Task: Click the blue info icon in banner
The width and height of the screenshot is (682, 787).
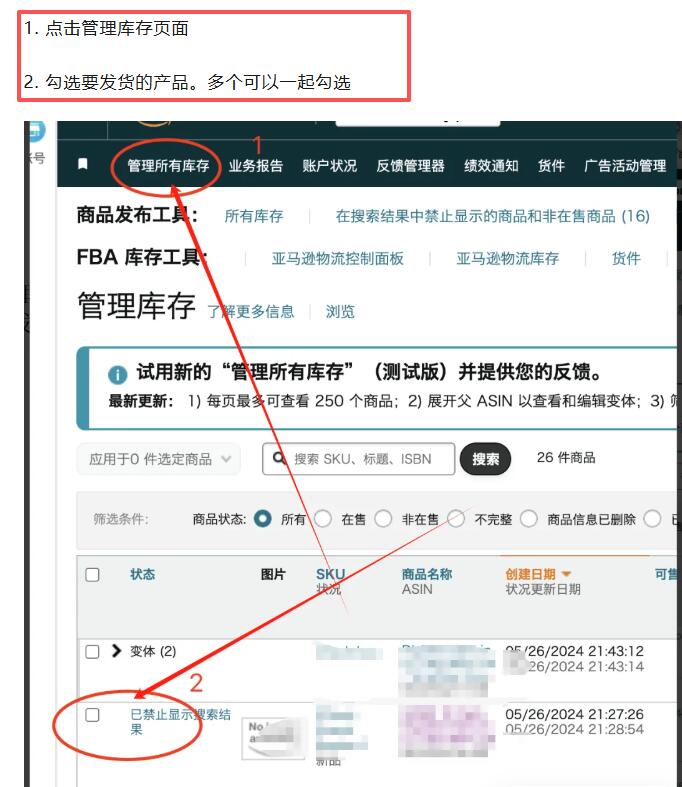Action: [x=117, y=374]
